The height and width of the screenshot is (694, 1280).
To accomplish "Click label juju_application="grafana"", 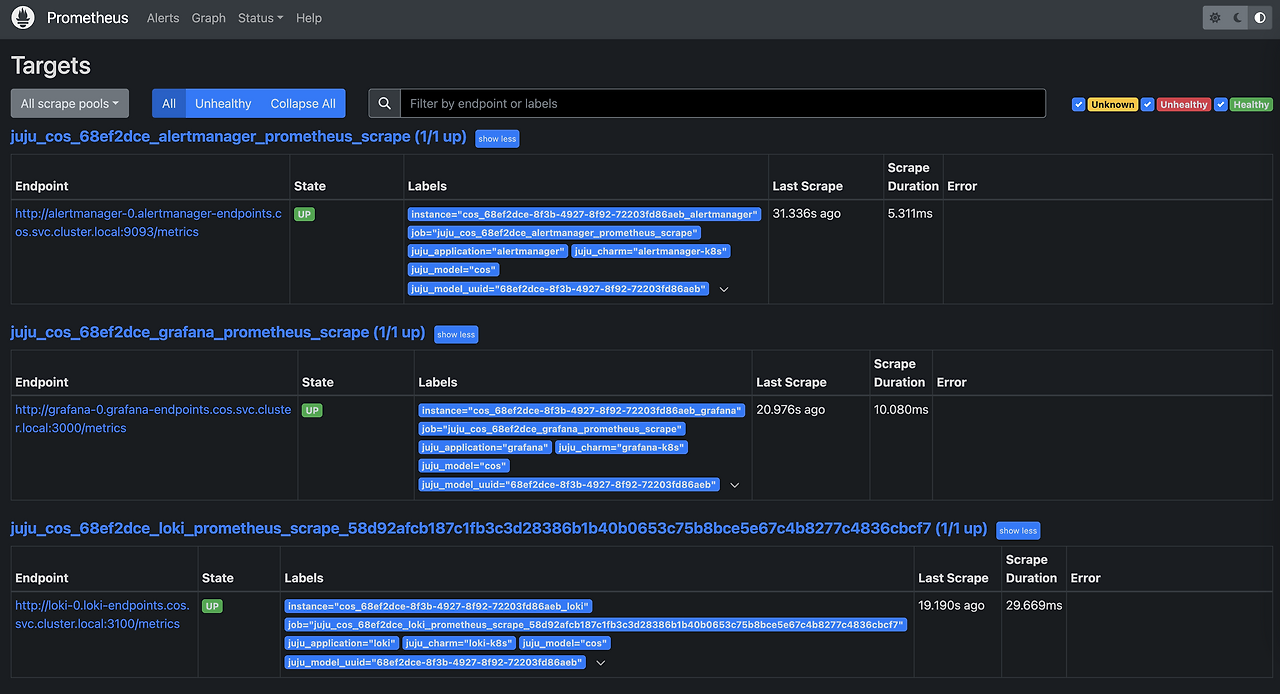I will (x=485, y=448).
